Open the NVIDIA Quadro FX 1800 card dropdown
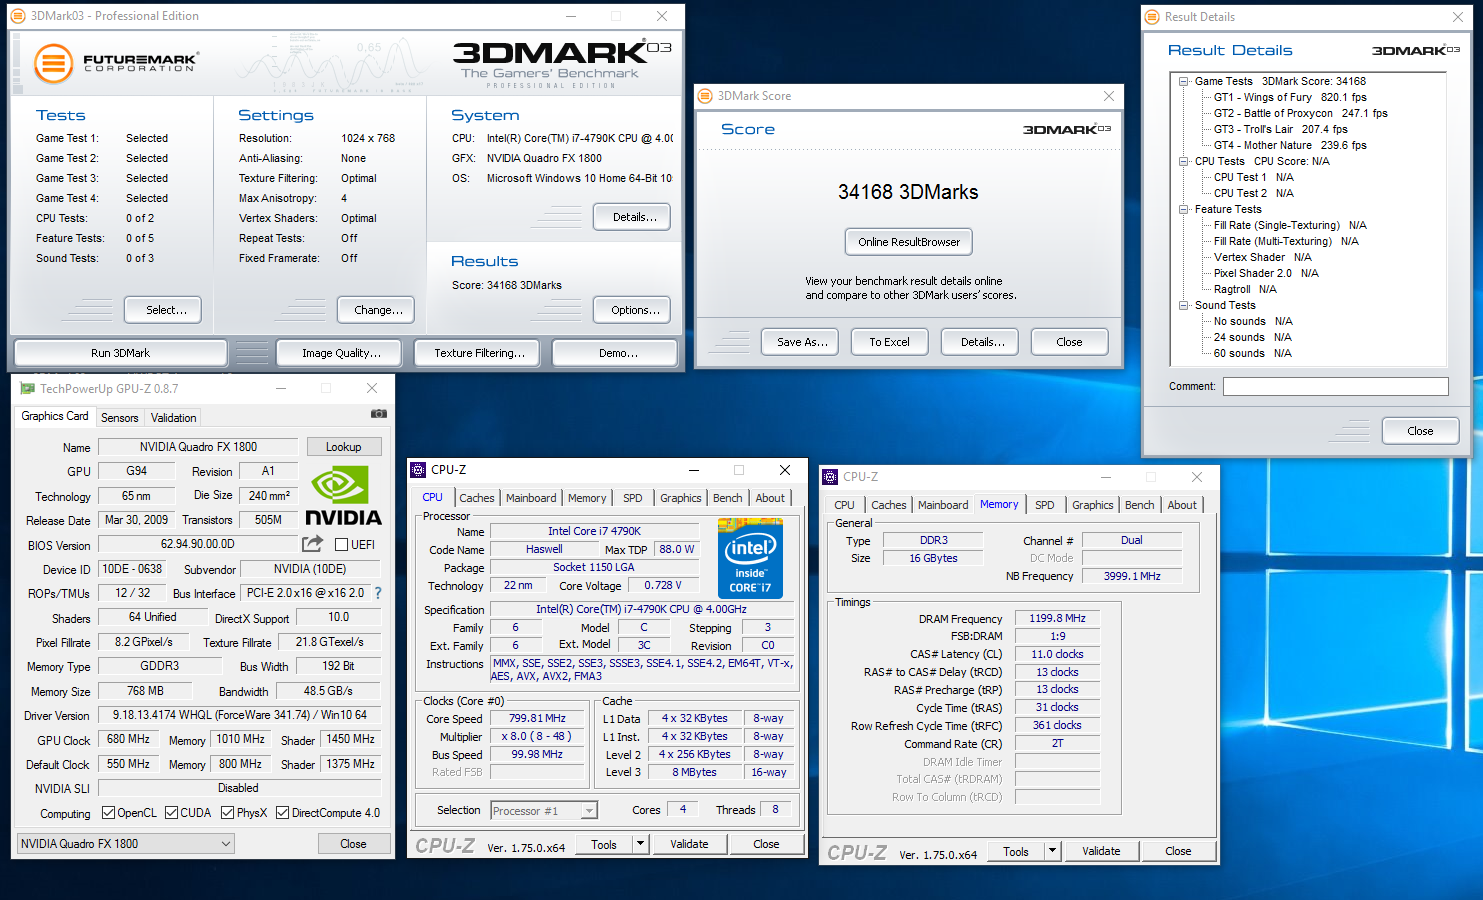Screen dimensions: 1483x900 coord(126,844)
